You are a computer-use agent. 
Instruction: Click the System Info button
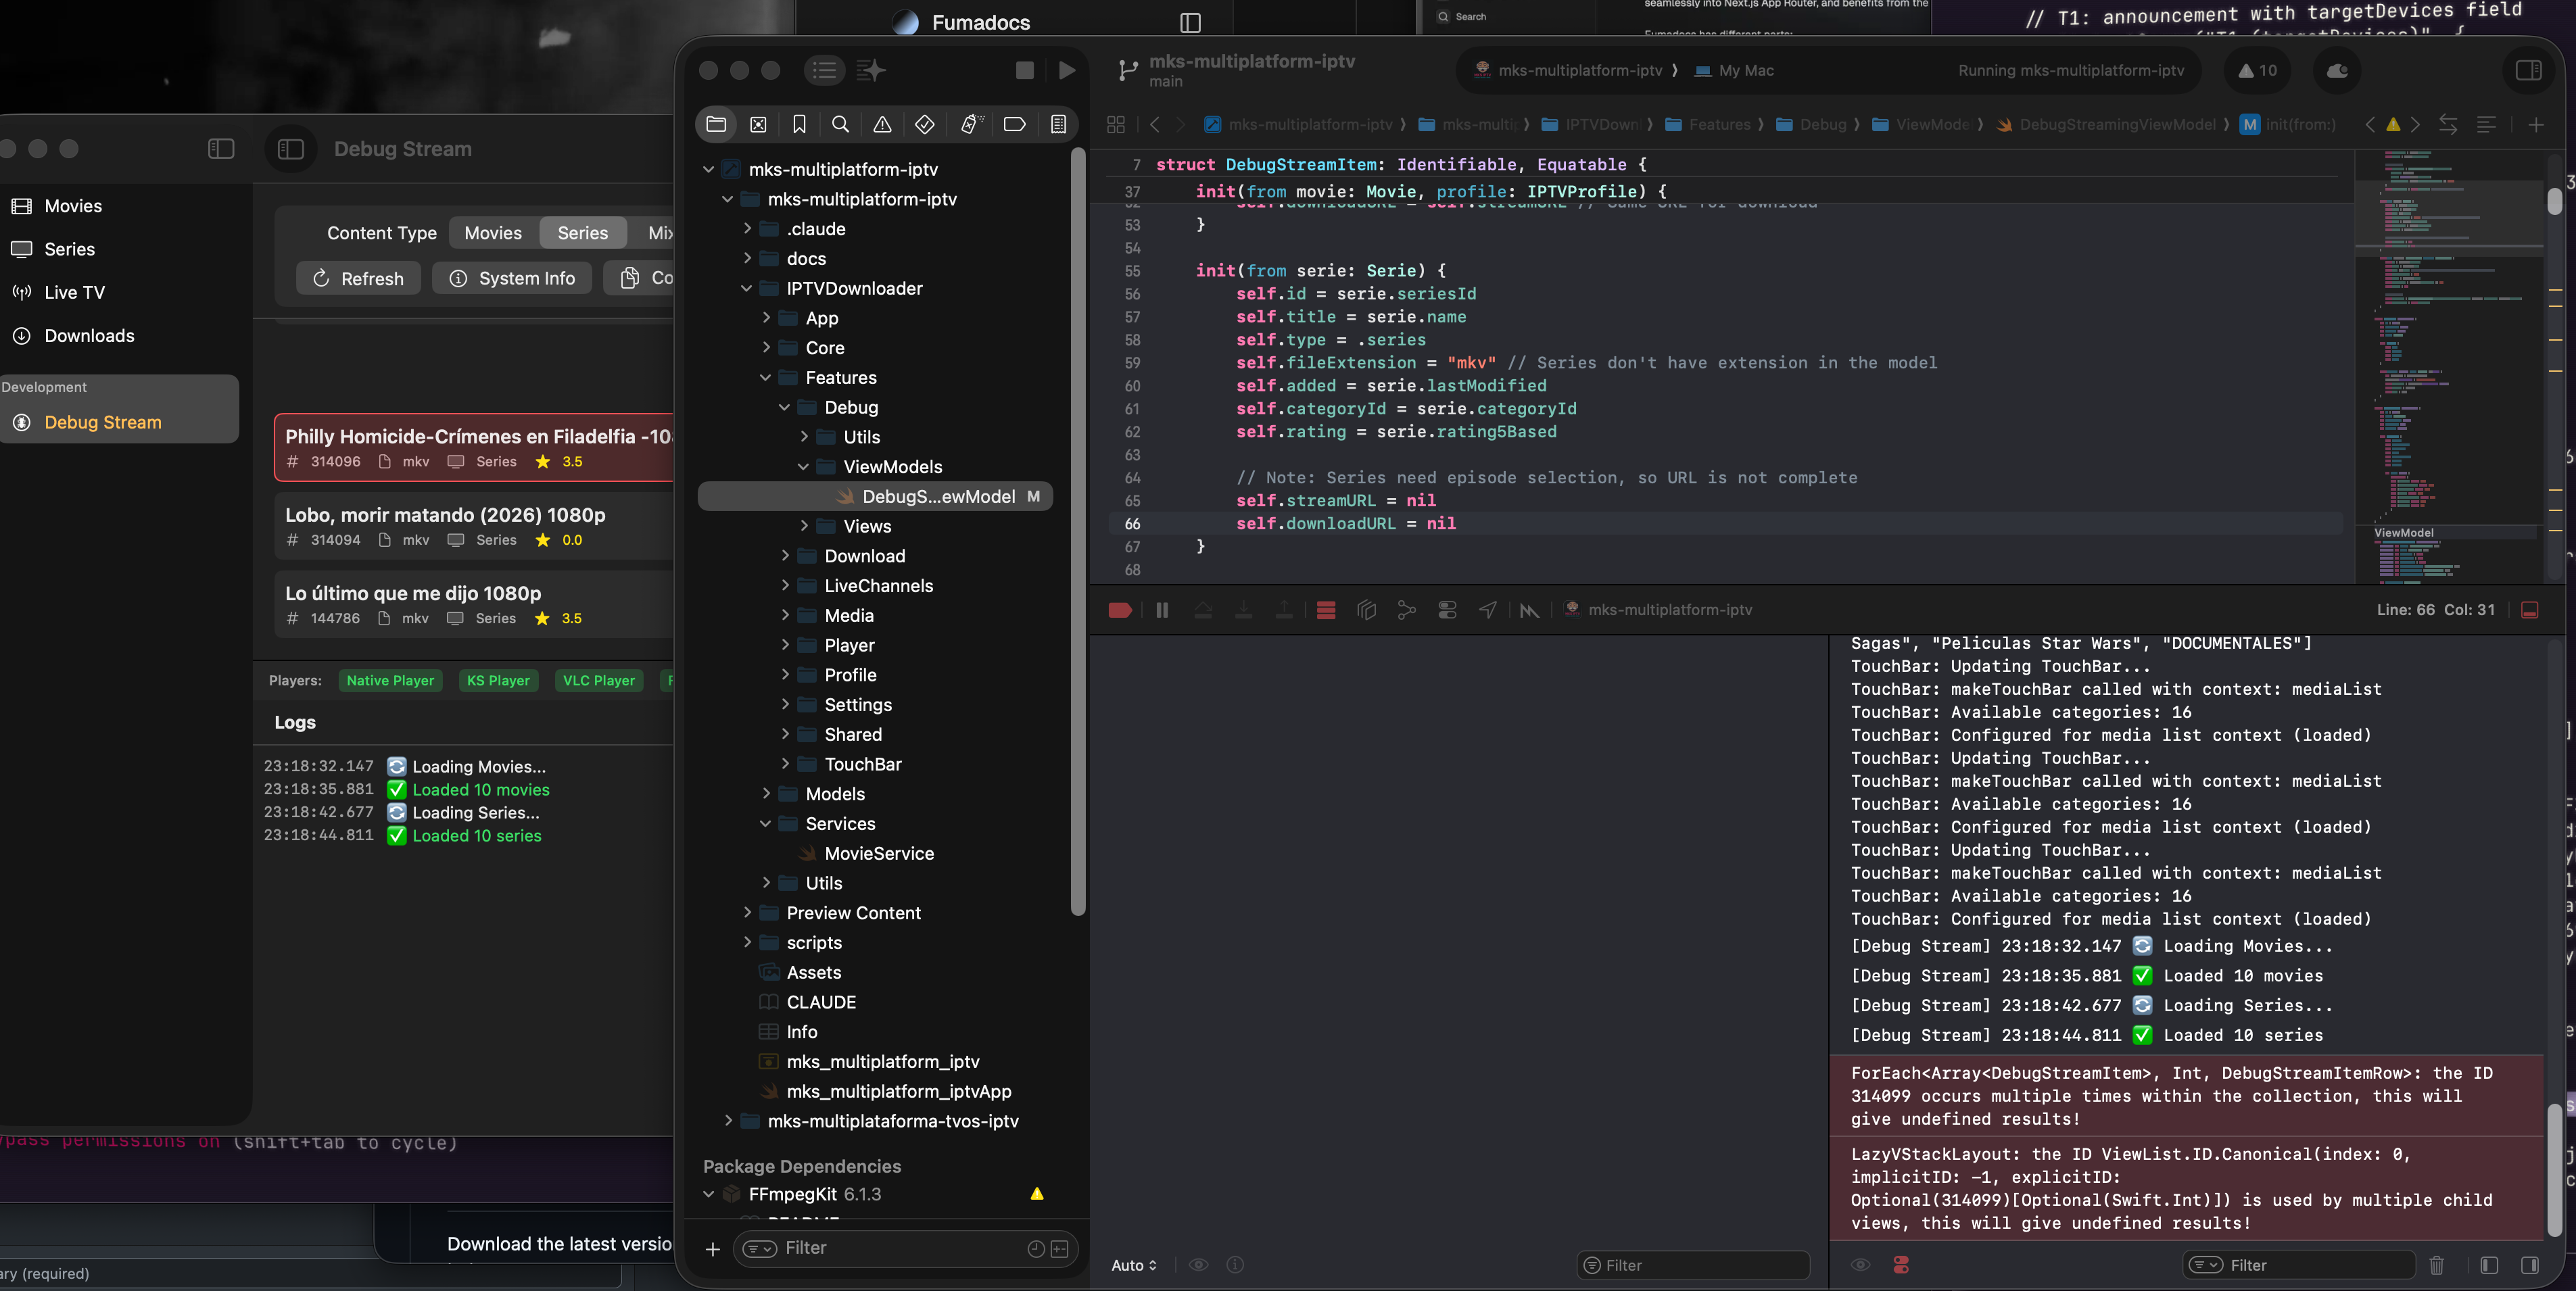512,278
